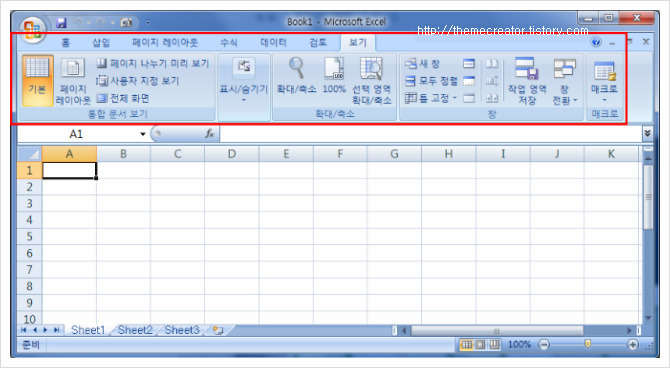
Task: Click the 매크로 macros icon
Action: (604, 71)
